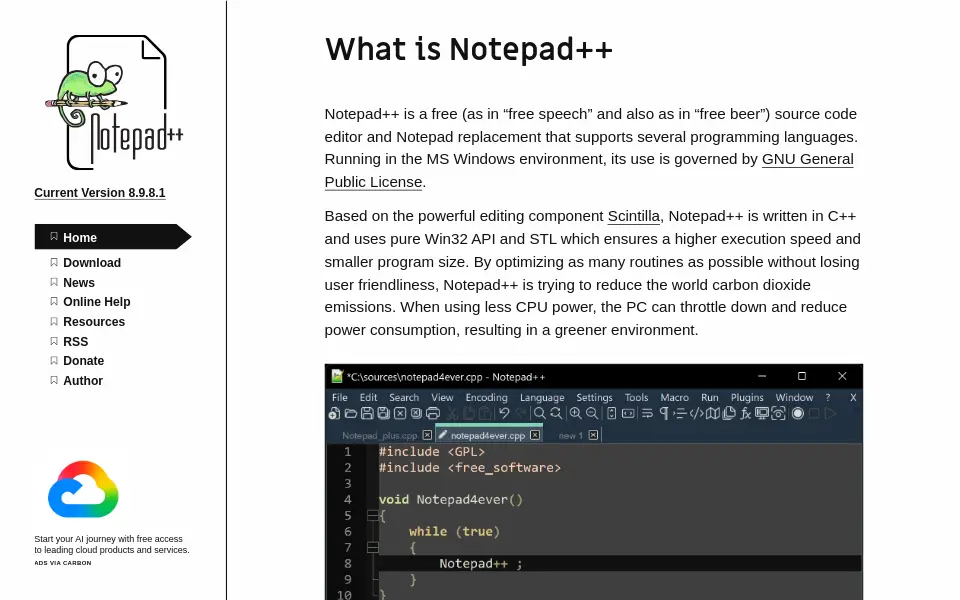Click the monitor-shaped icon after fx
The width and height of the screenshot is (960, 600).
tap(762, 413)
